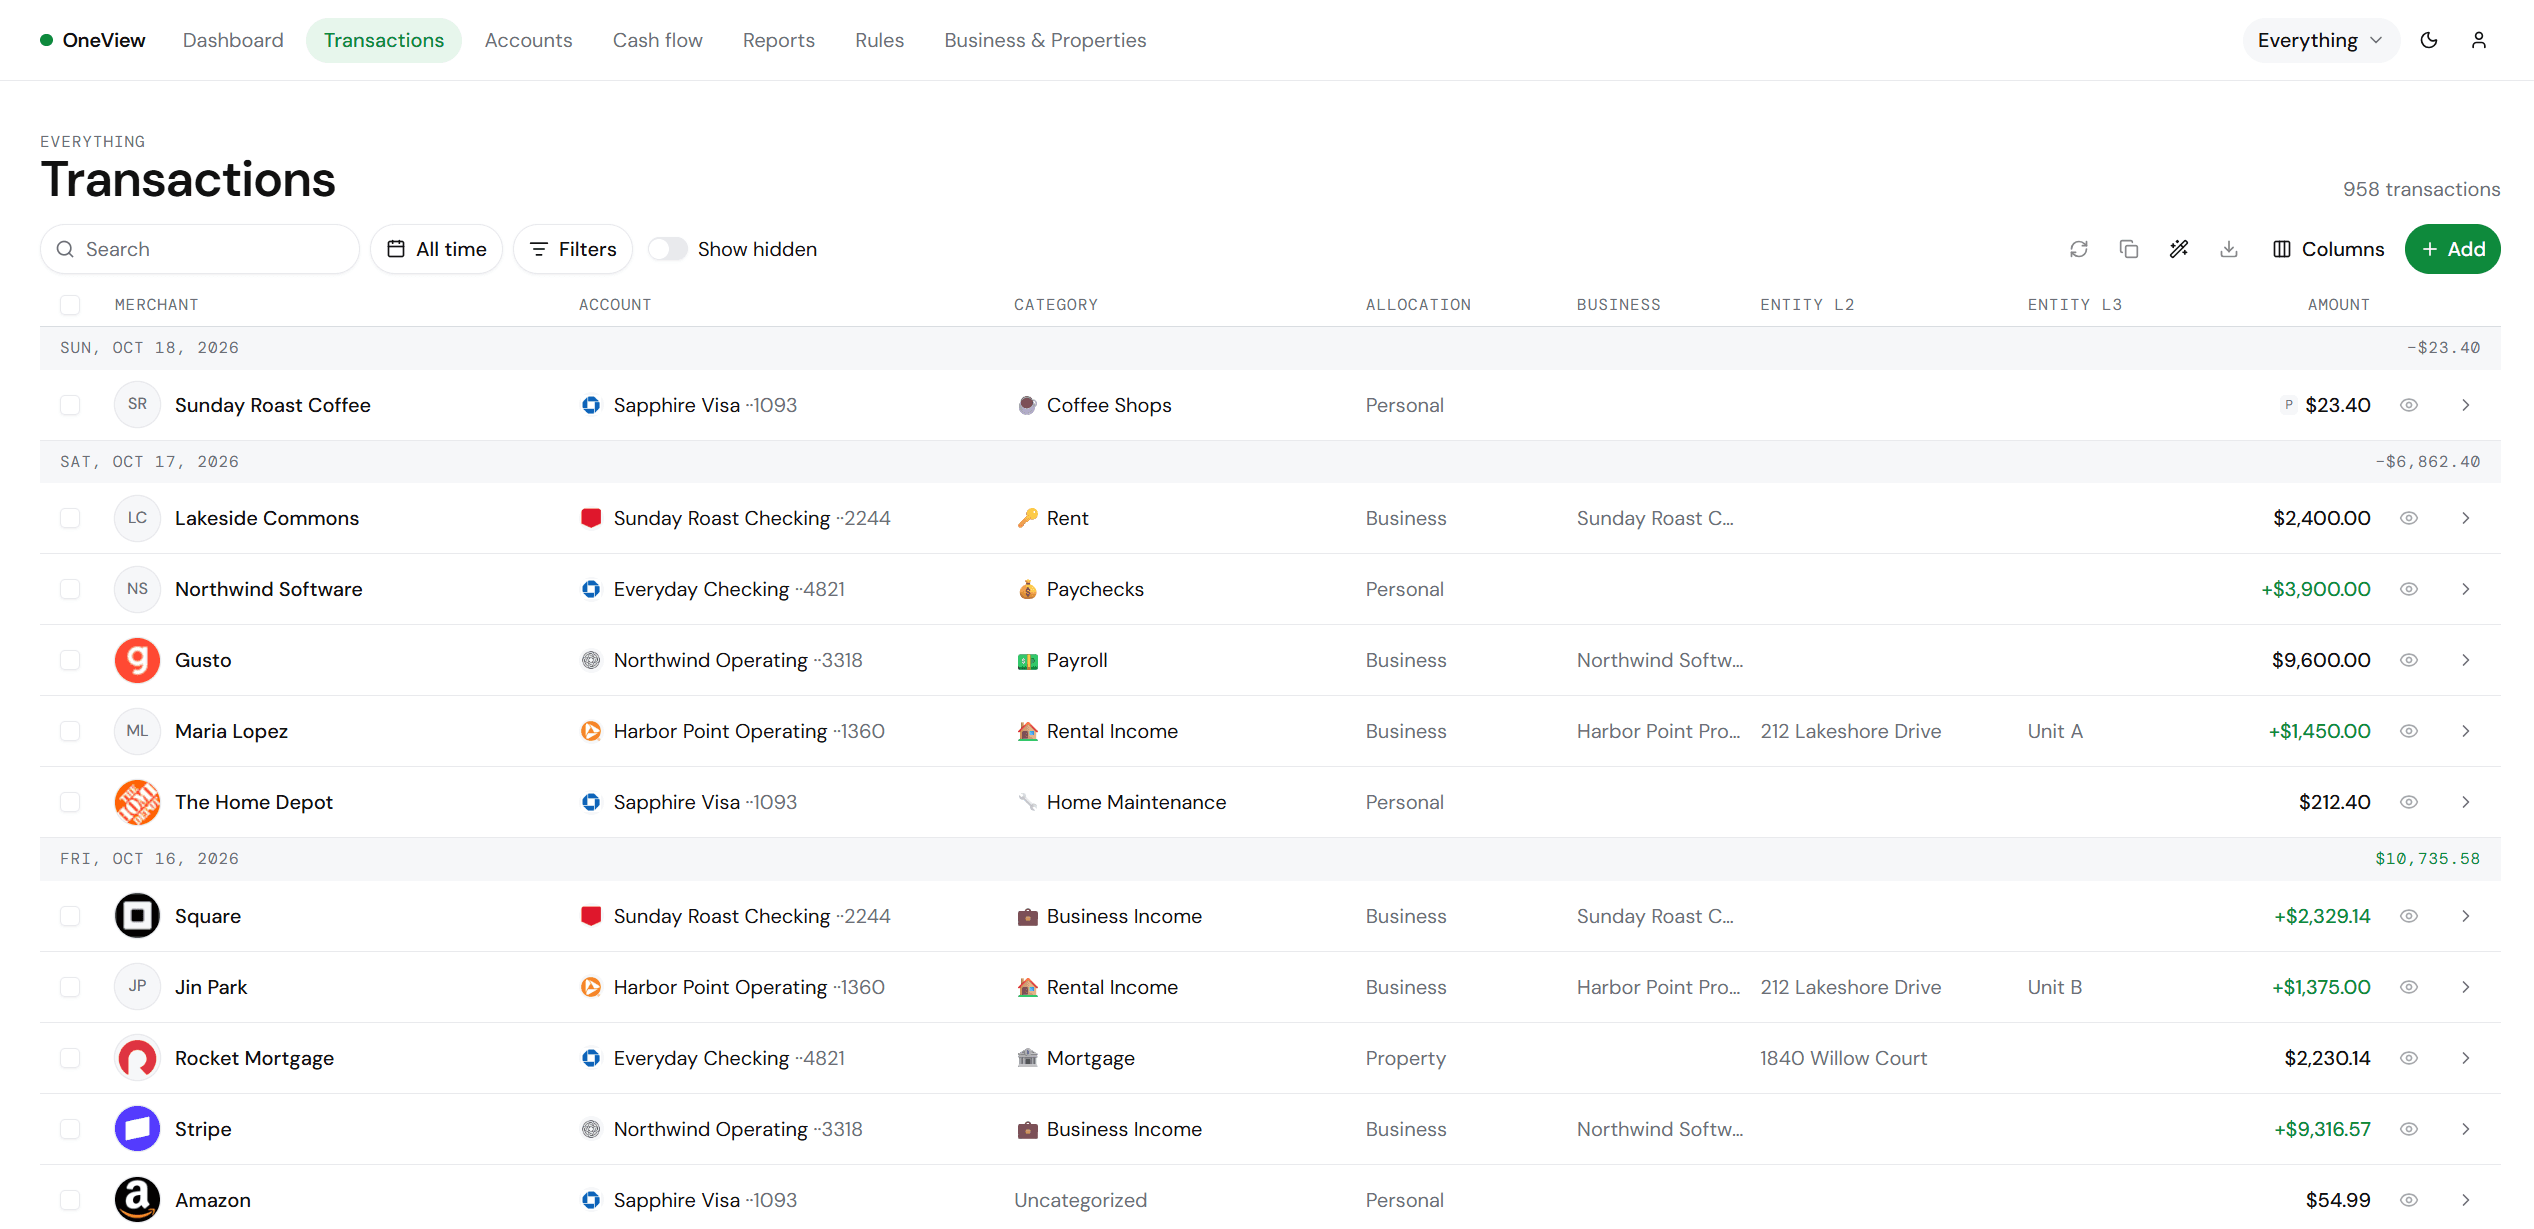Open the user profile icon

tap(2479, 40)
